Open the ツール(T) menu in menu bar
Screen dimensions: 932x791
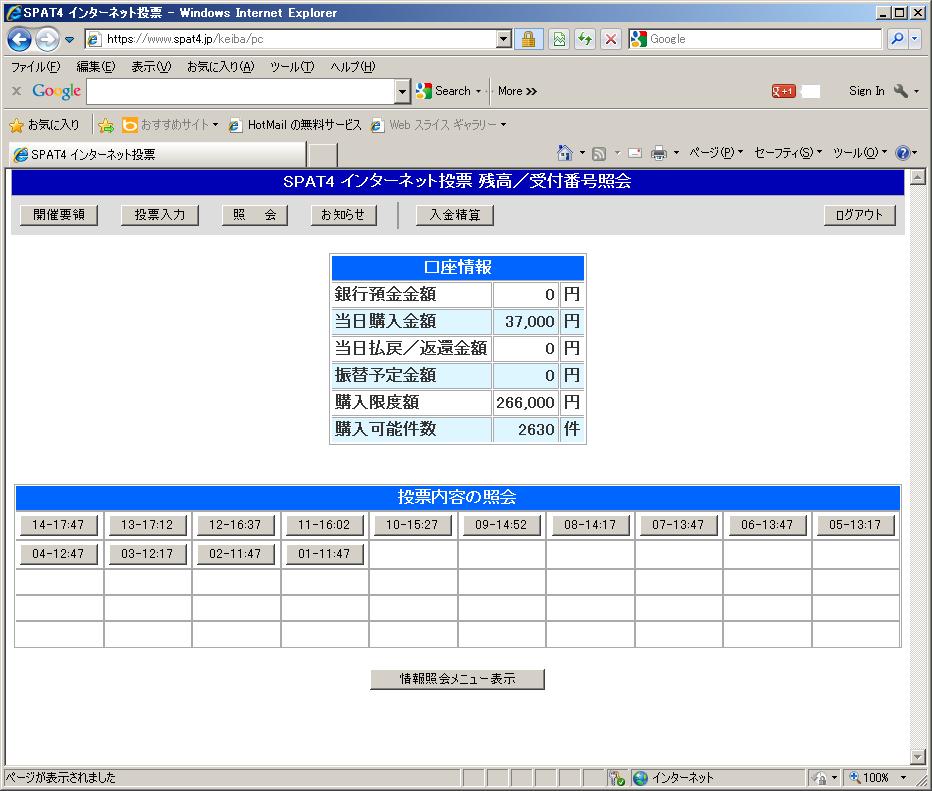[292, 67]
